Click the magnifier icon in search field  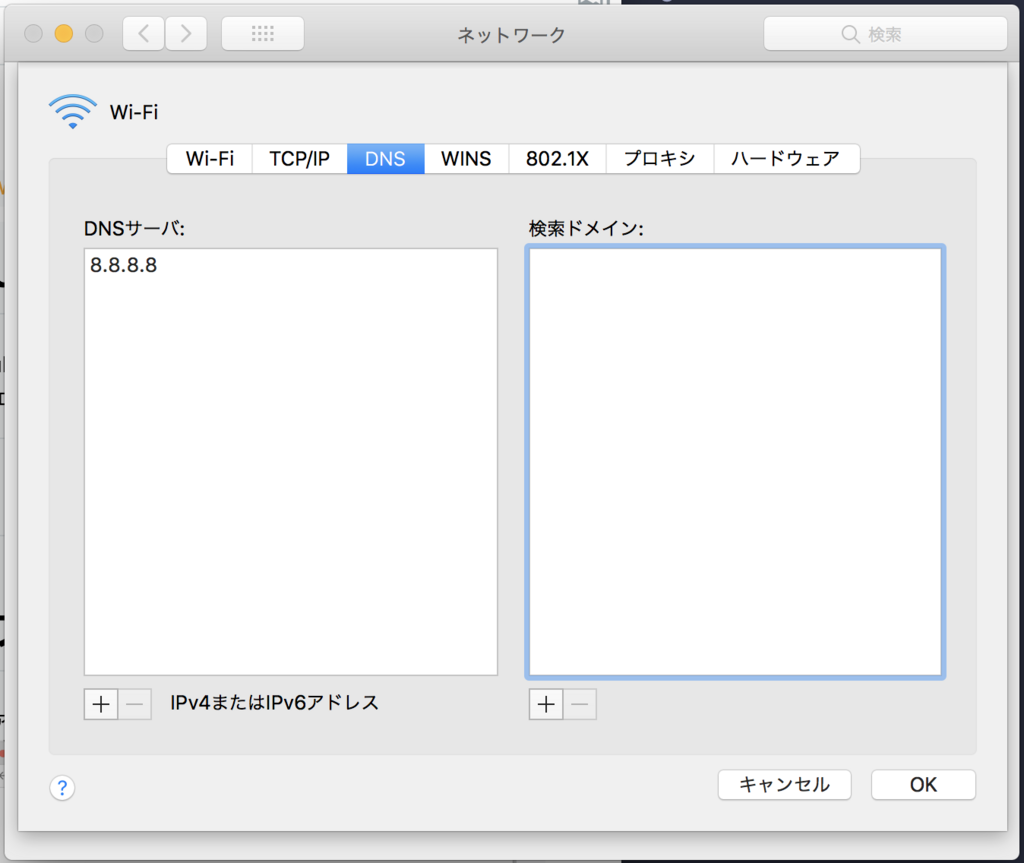tap(850, 34)
